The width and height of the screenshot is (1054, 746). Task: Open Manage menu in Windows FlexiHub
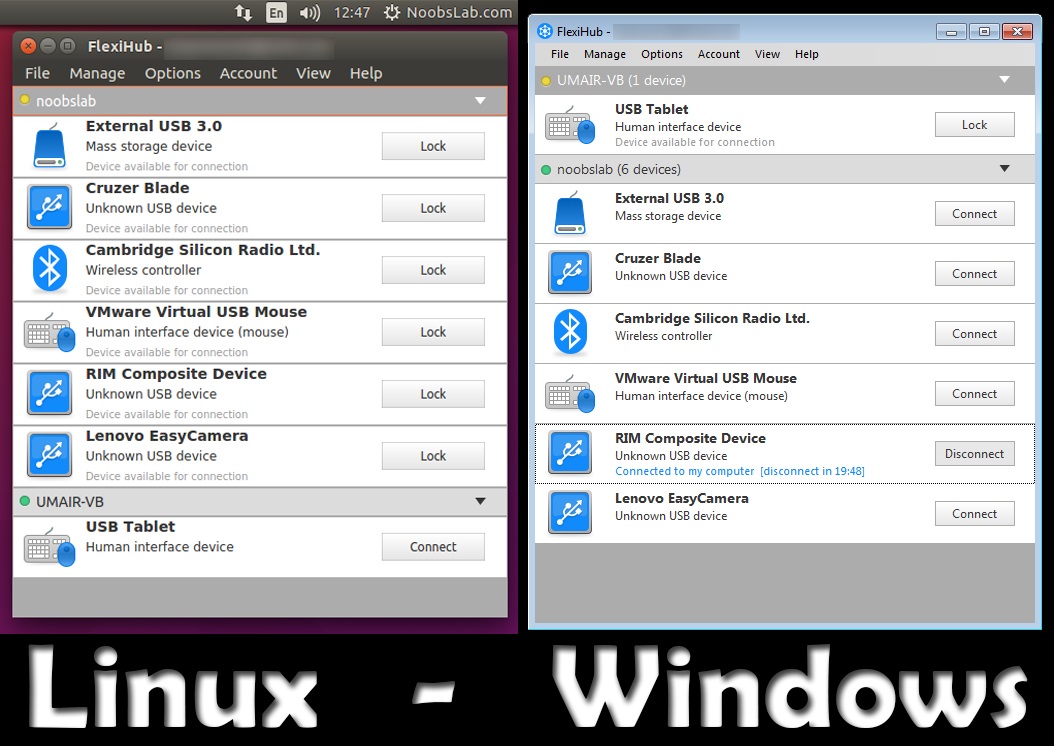[x=604, y=54]
